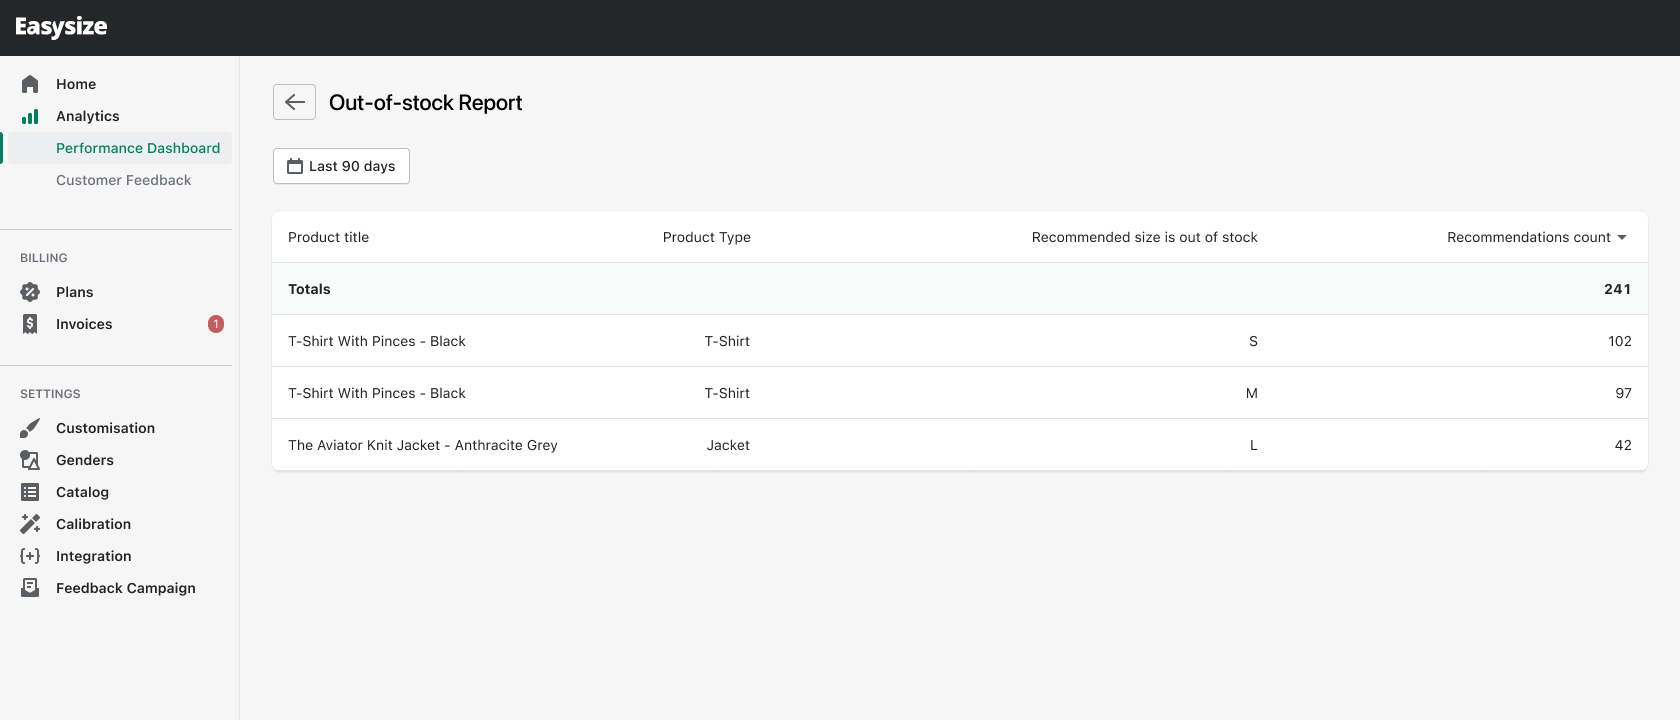Click the Easysize logo

tap(61, 27)
